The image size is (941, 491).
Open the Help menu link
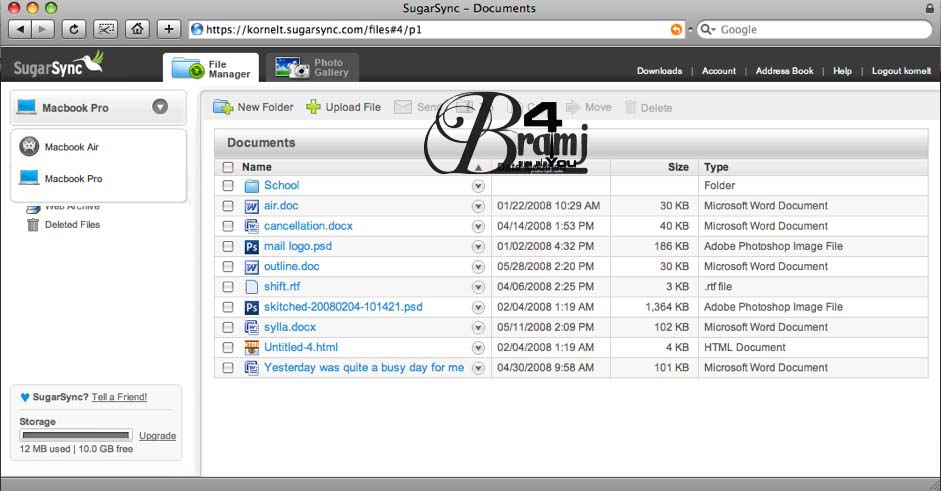point(842,71)
